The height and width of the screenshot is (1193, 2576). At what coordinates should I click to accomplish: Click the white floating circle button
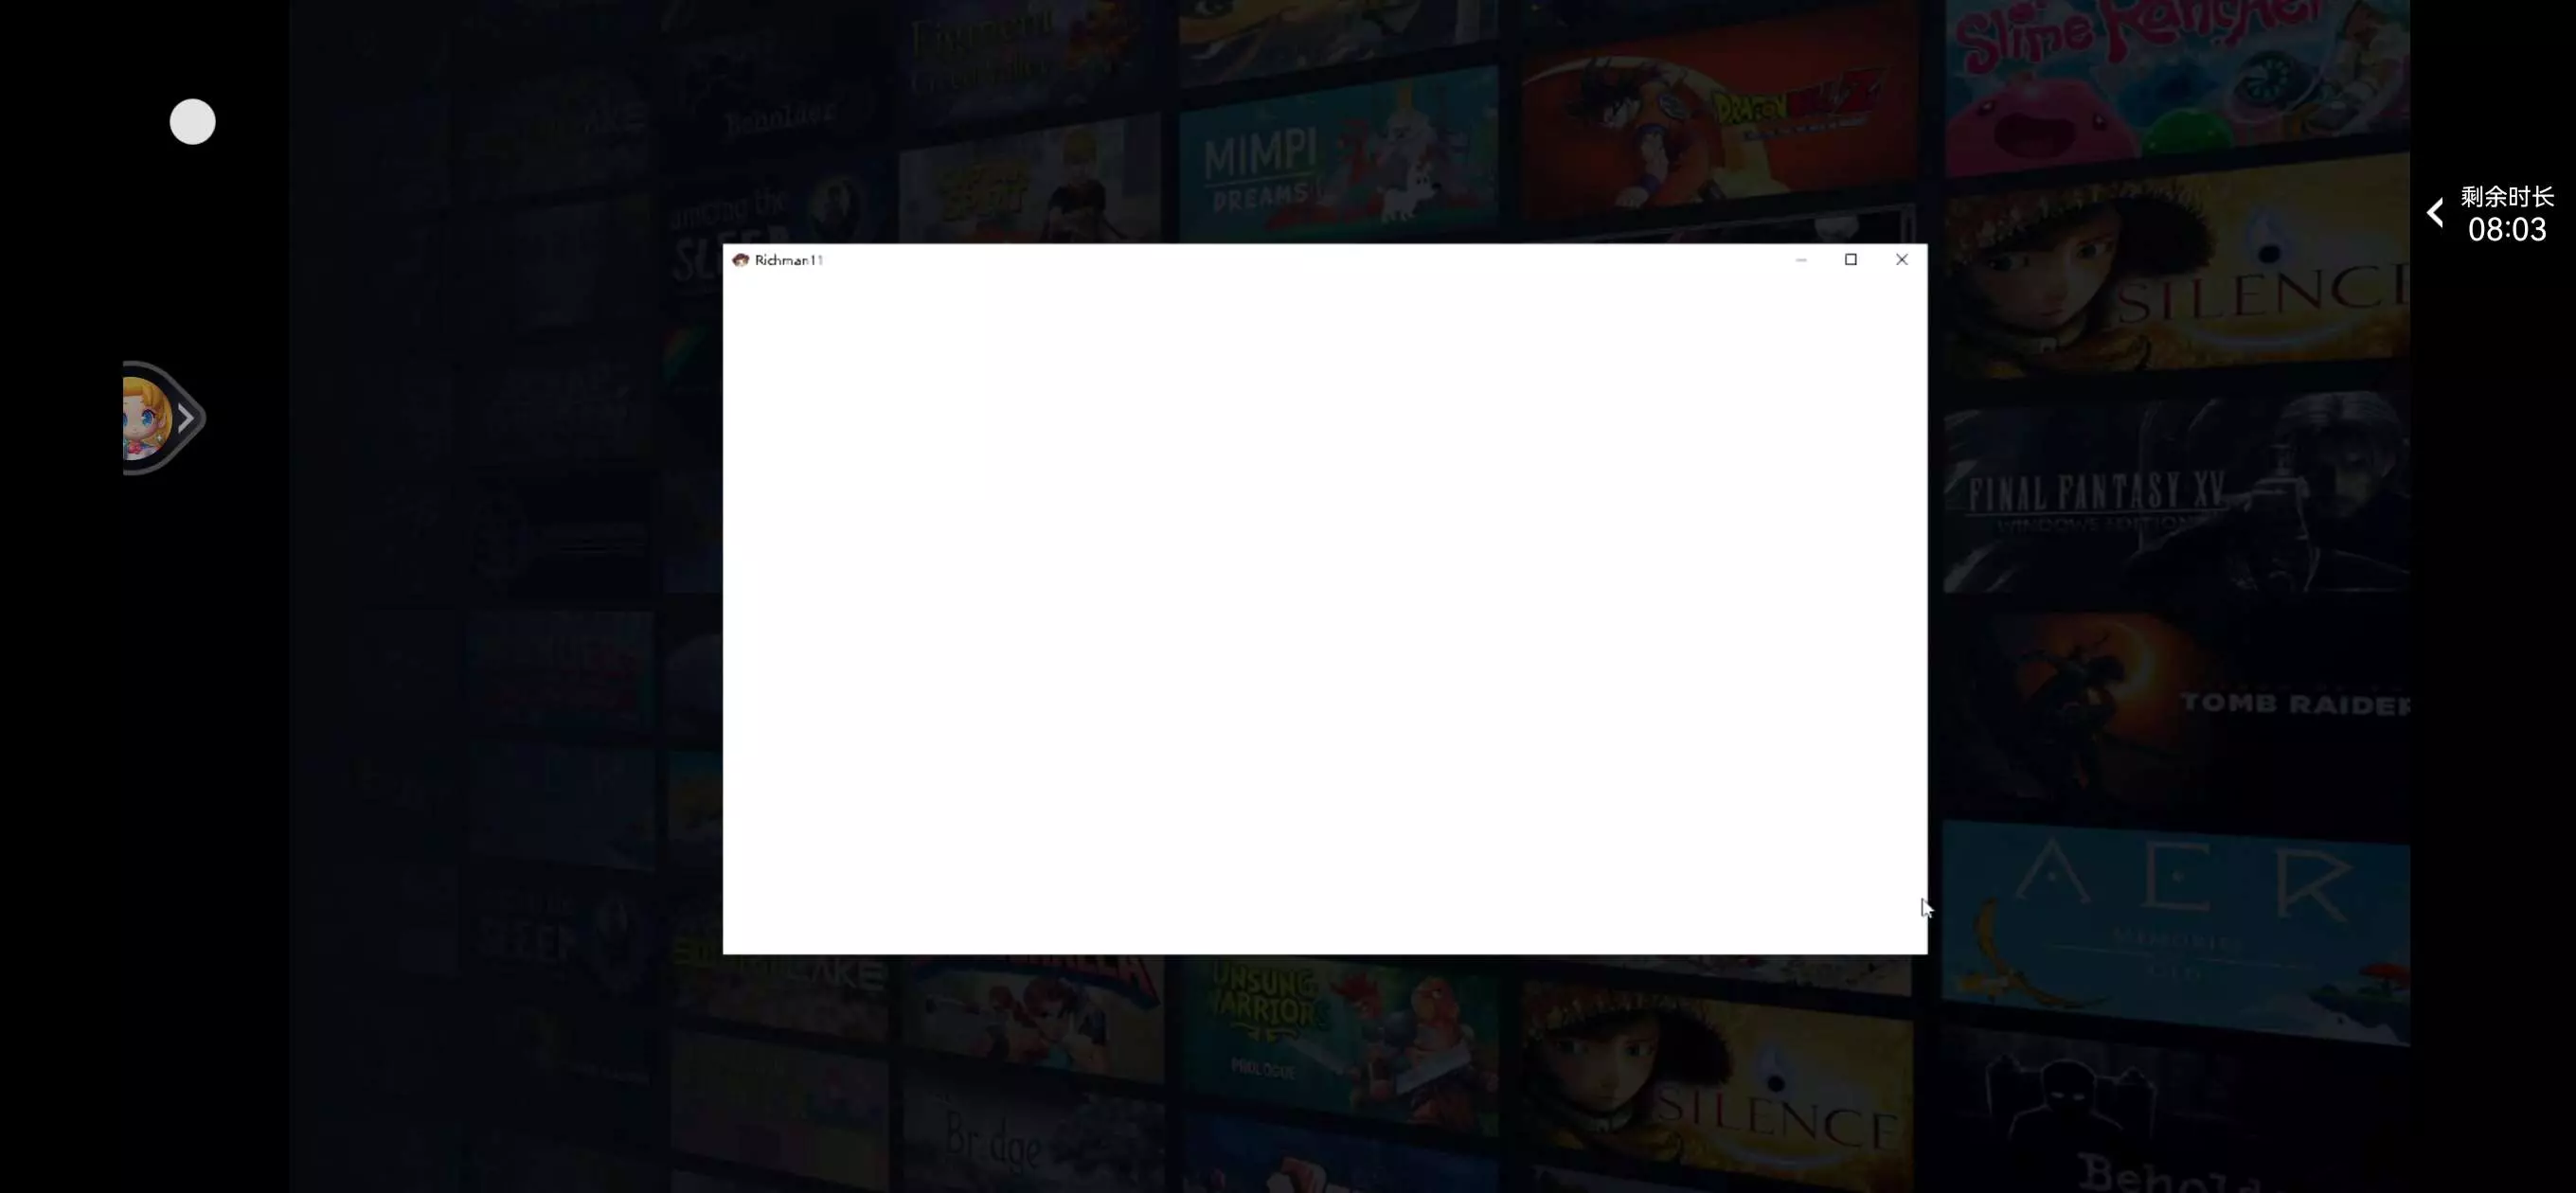(x=192, y=122)
